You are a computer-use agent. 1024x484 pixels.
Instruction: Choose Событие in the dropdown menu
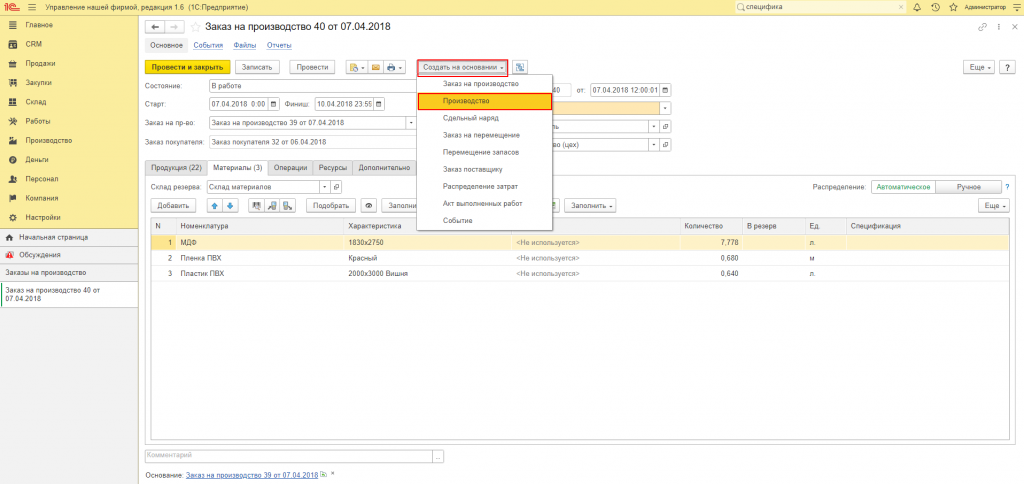point(485,220)
